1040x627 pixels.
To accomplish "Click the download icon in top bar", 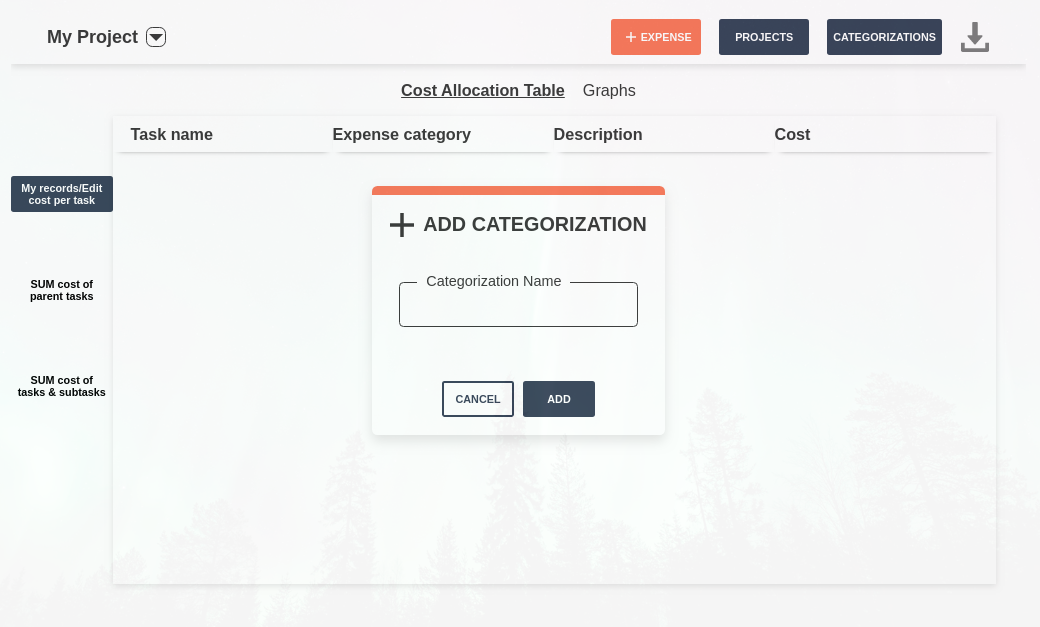I will pos(975,37).
